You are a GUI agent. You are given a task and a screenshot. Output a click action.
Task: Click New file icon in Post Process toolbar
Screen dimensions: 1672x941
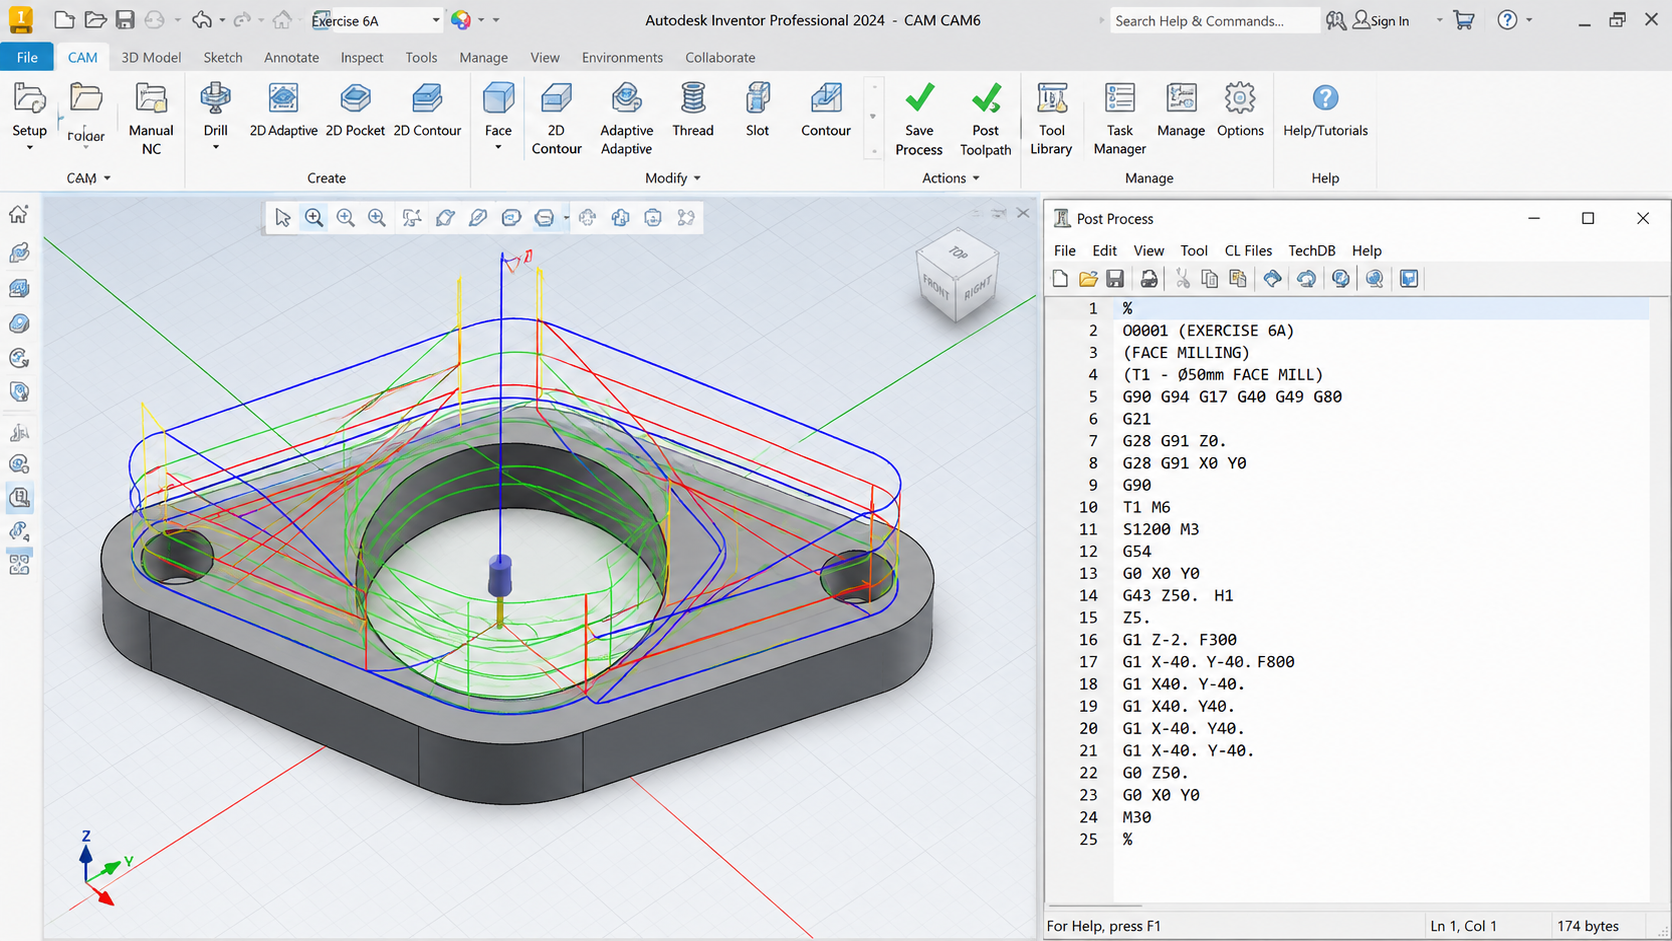pyautogui.click(x=1060, y=279)
